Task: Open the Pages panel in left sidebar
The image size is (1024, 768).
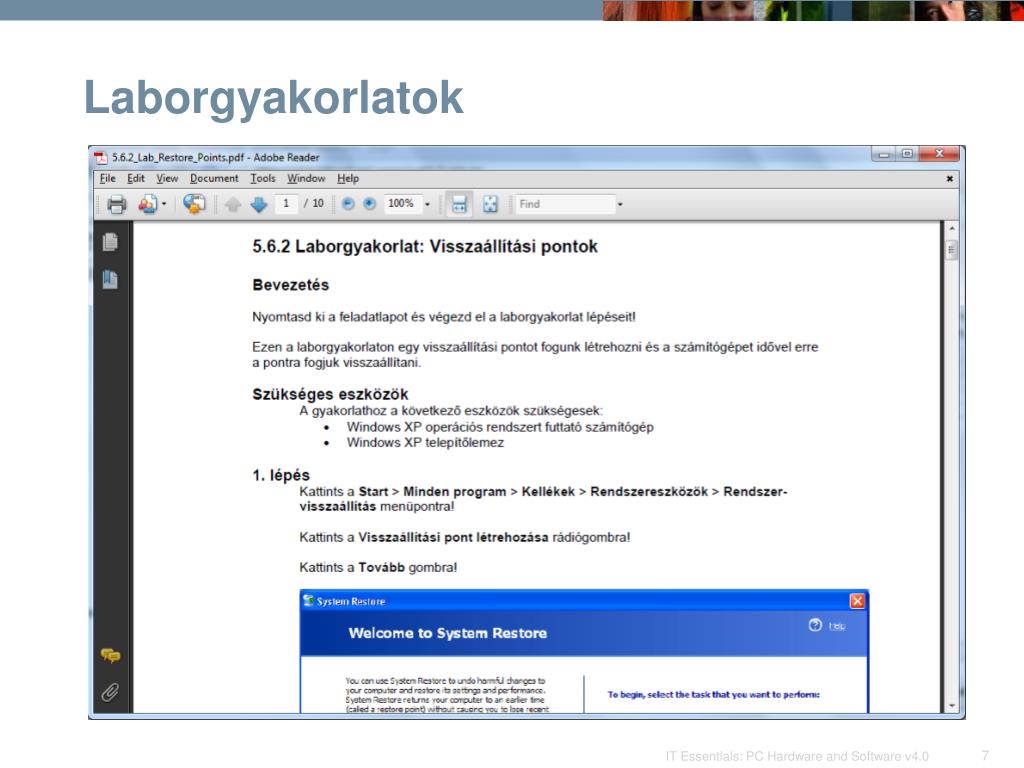Action: (110, 242)
